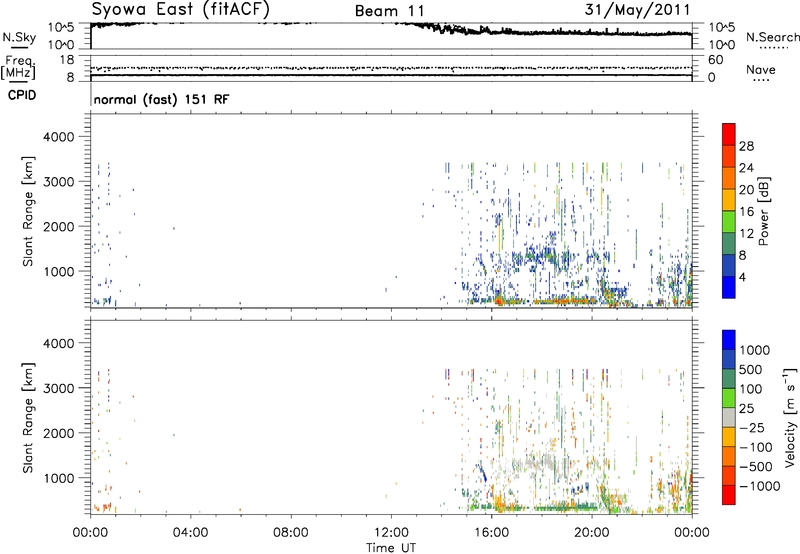This screenshot has width=800, height=554.
Task: Click the 'Velocity [m s-1]' color bar title
Action: click(x=790, y=417)
